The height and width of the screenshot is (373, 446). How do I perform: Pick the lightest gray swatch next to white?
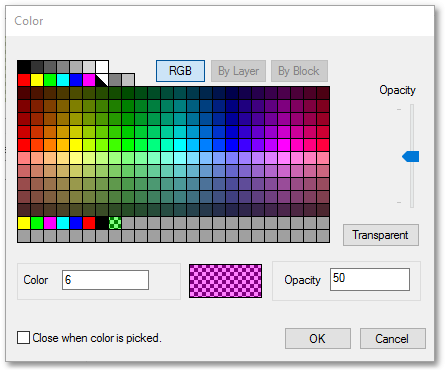89,67
